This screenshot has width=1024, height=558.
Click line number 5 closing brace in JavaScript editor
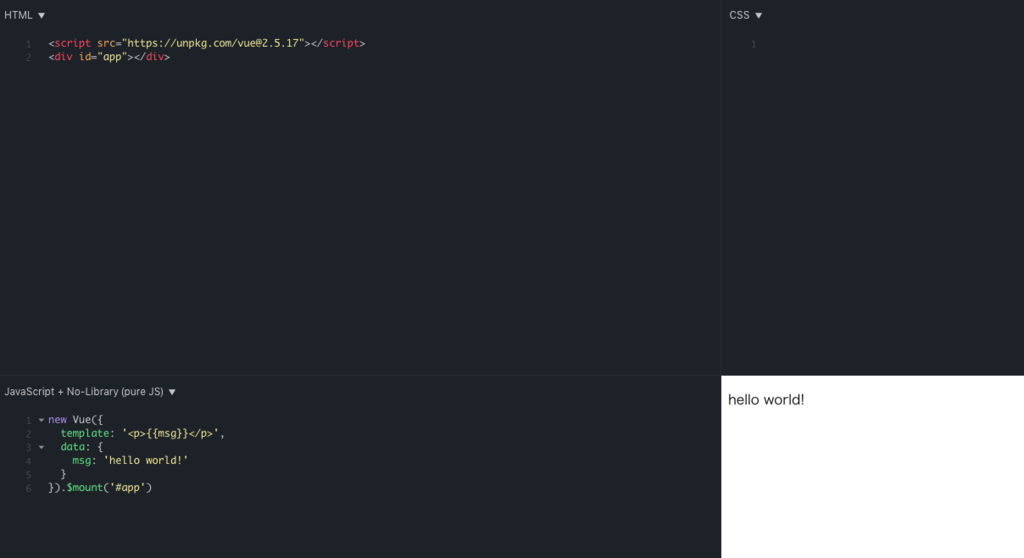click(x=63, y=474)
